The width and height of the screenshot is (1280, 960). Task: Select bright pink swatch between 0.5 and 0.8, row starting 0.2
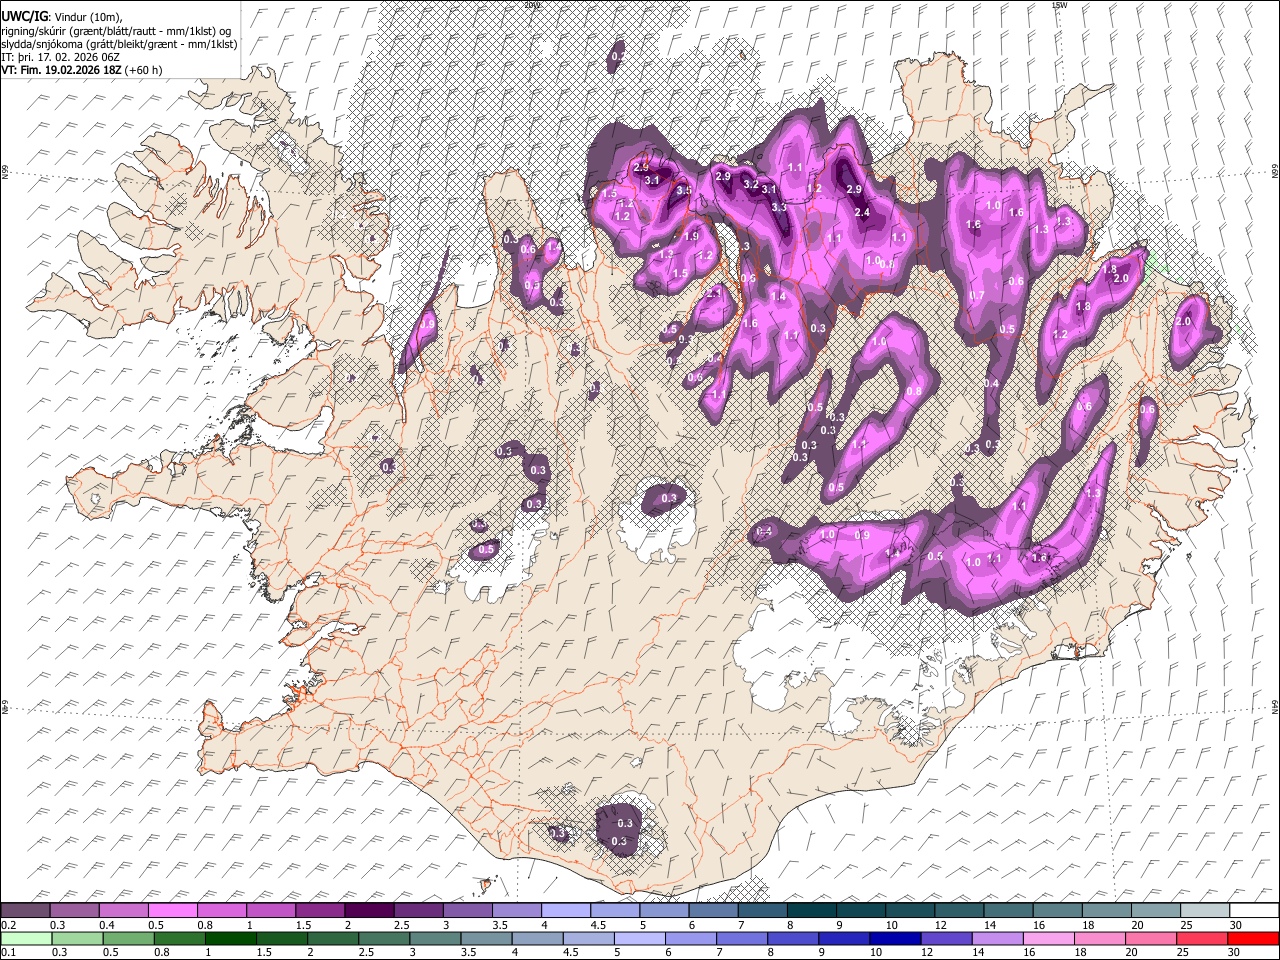(x=173, y=911)
